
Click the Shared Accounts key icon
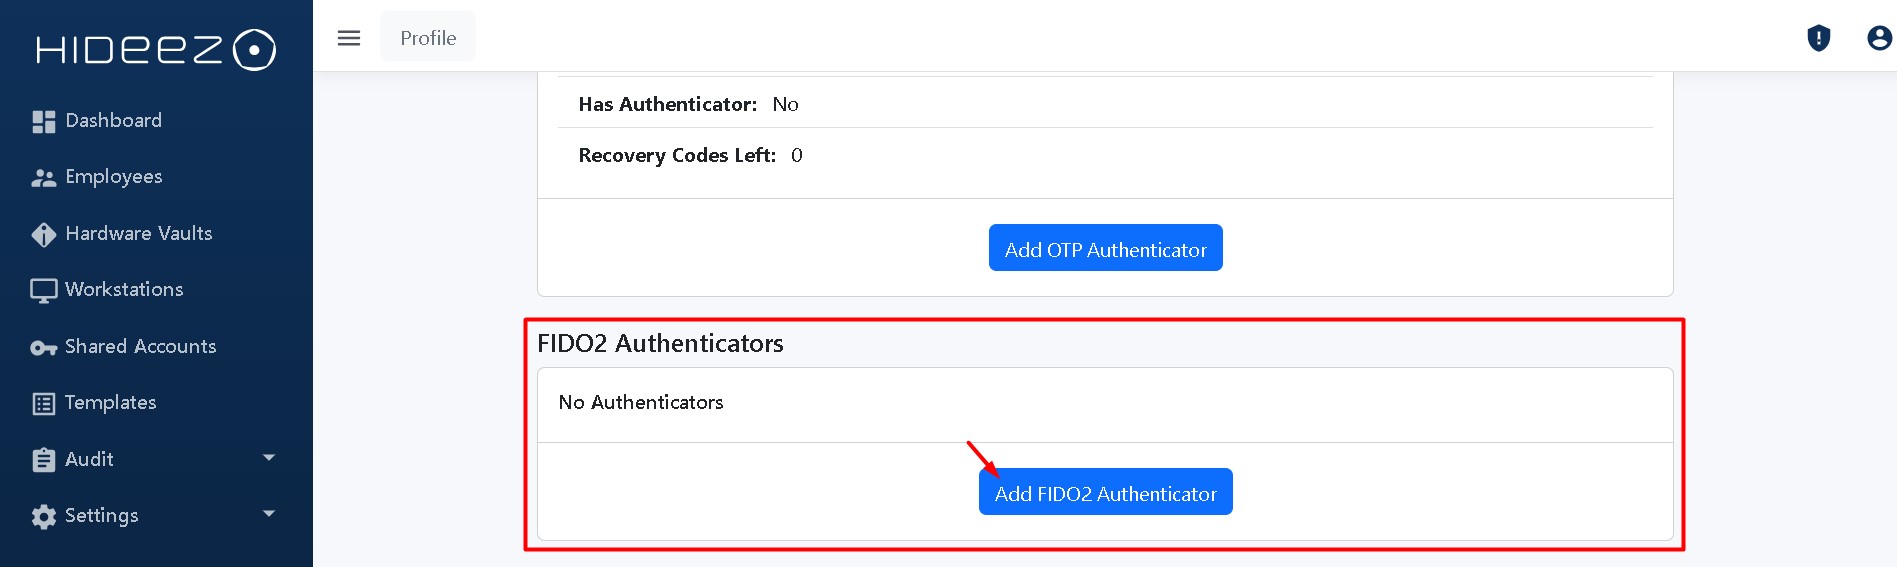(x=44, y=348)
